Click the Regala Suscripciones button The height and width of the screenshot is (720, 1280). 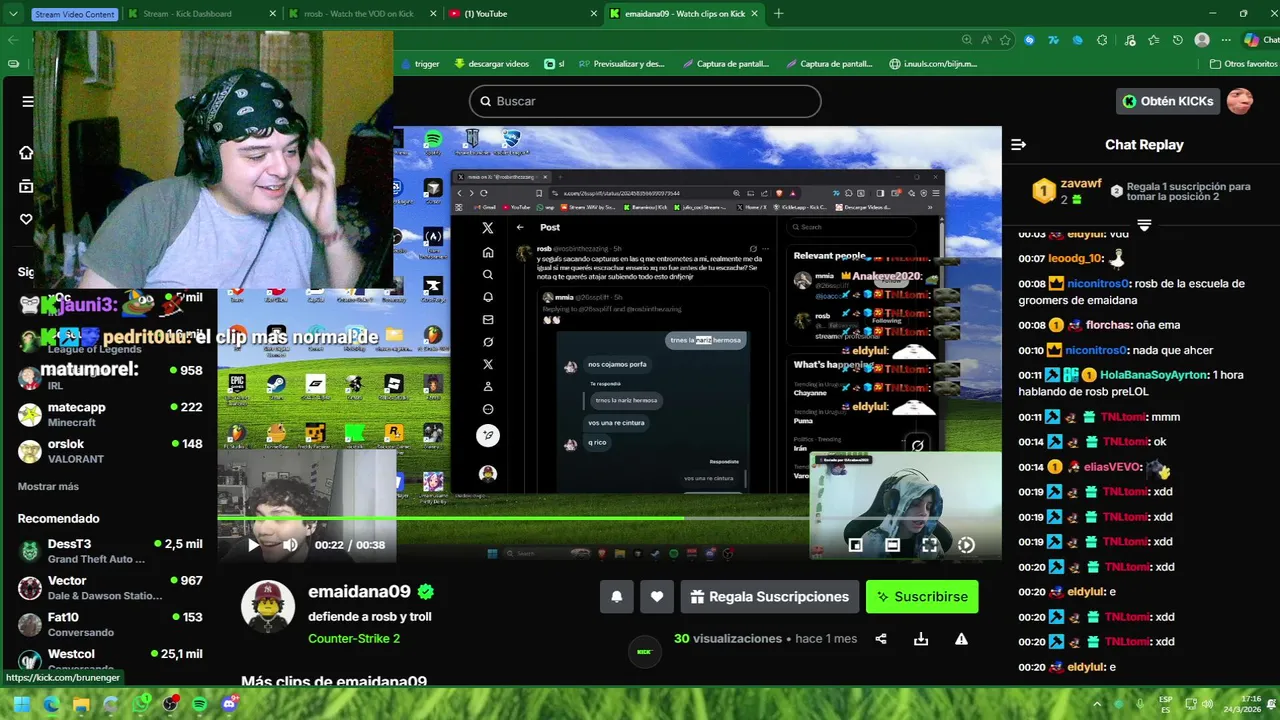pos(770,597)
